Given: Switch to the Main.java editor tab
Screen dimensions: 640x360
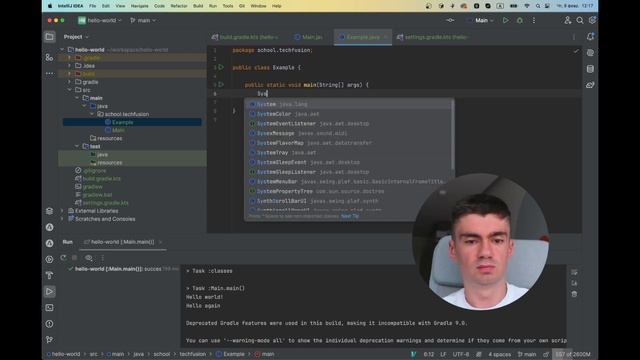Looking at the screenshot, I should tap(309, 37).
